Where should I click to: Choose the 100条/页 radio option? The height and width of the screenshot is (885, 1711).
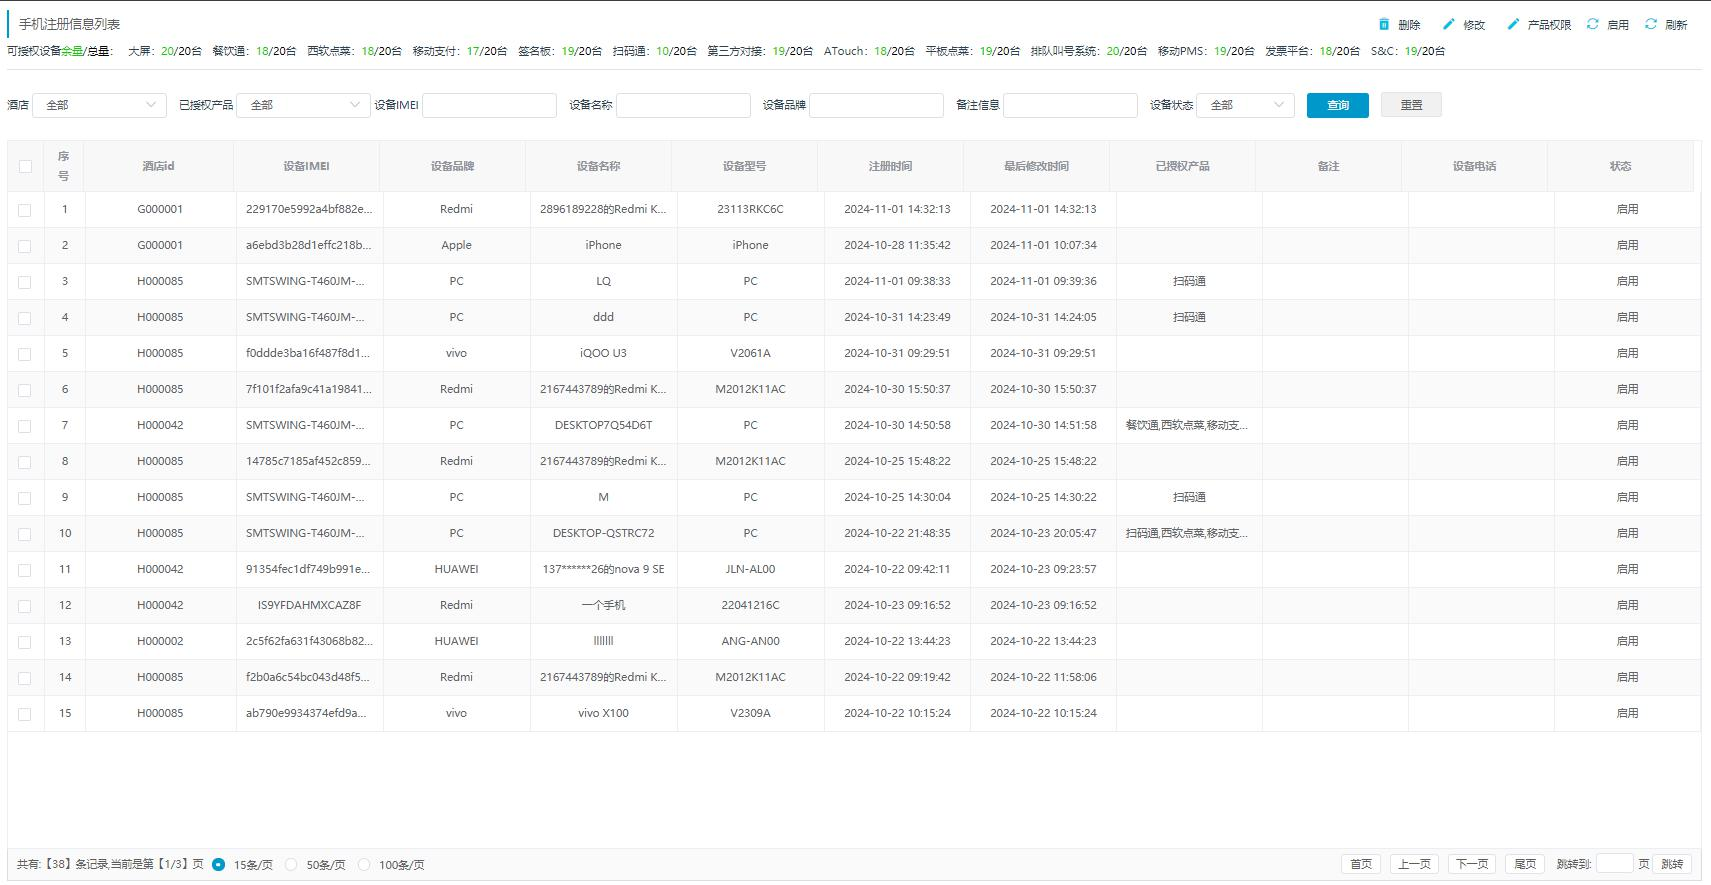point(364,865)
